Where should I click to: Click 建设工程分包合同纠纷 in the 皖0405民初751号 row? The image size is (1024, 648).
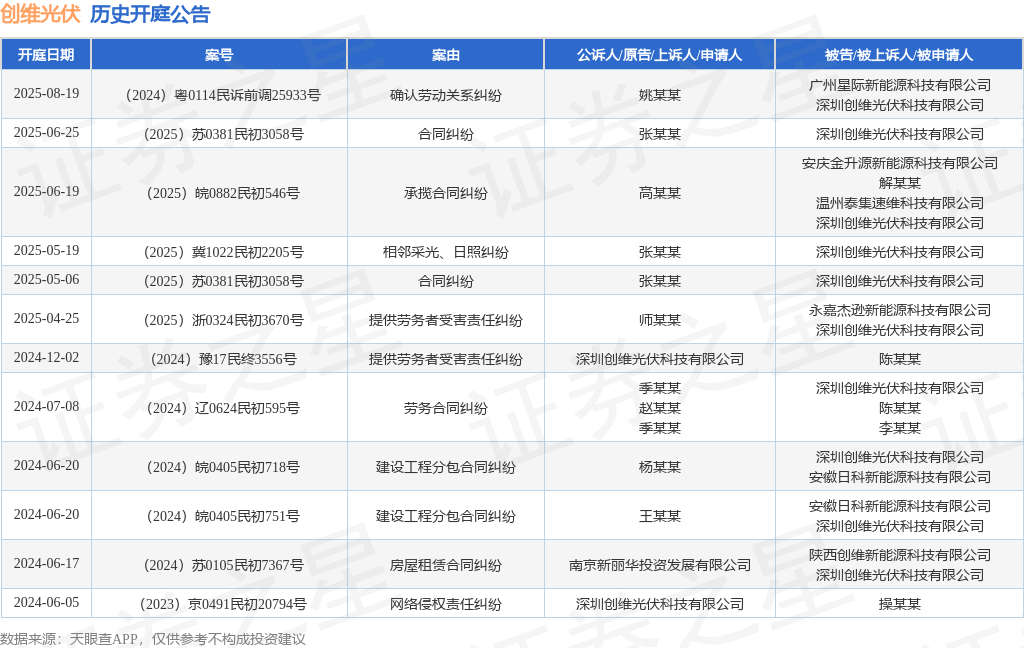click(x=445, y=517)
